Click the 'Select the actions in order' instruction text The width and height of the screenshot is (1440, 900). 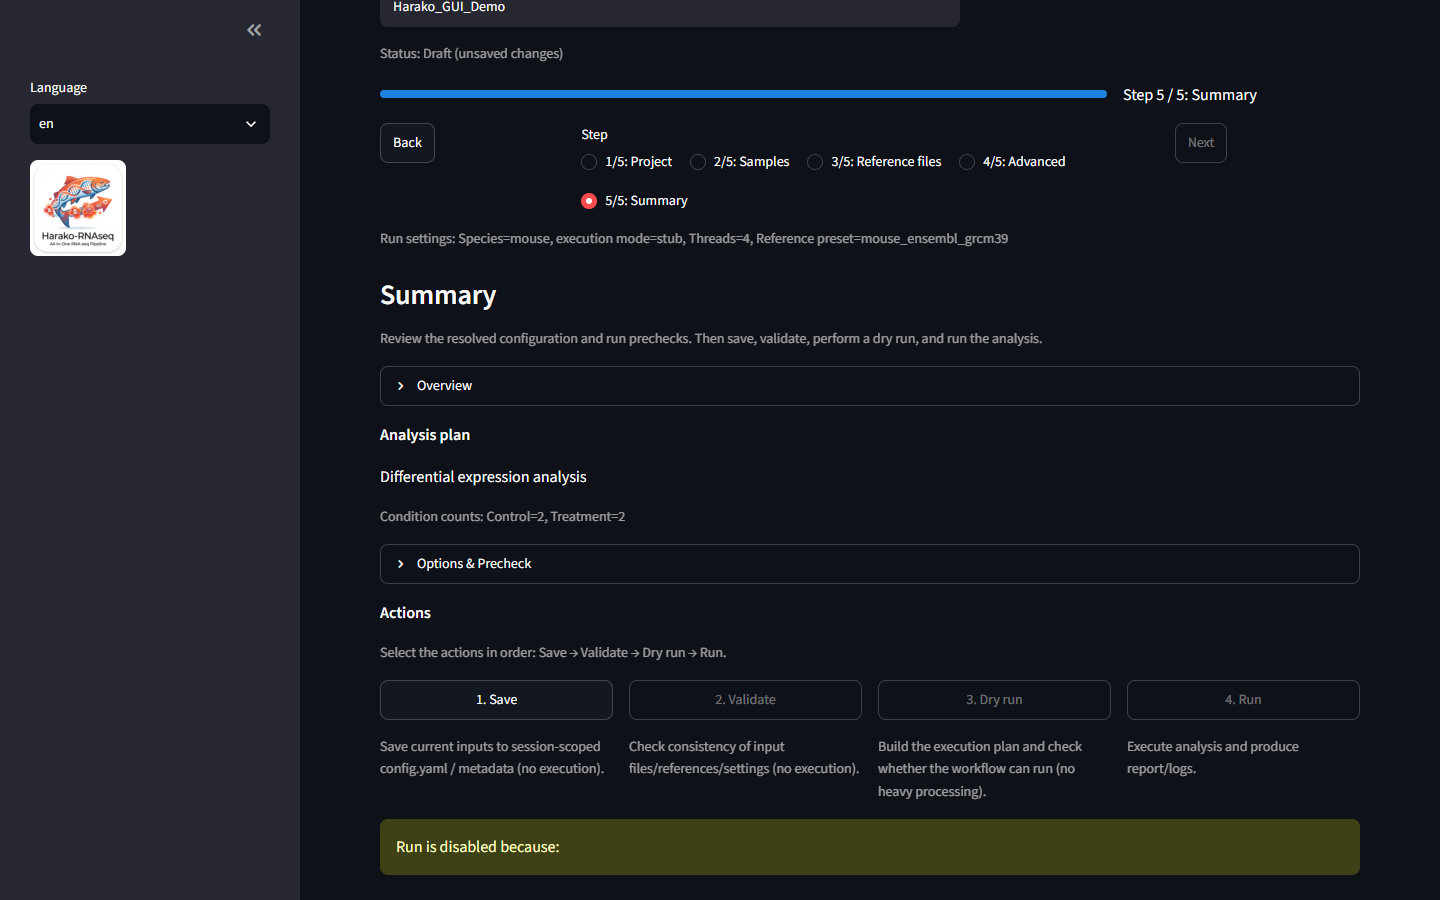point(553,653)
